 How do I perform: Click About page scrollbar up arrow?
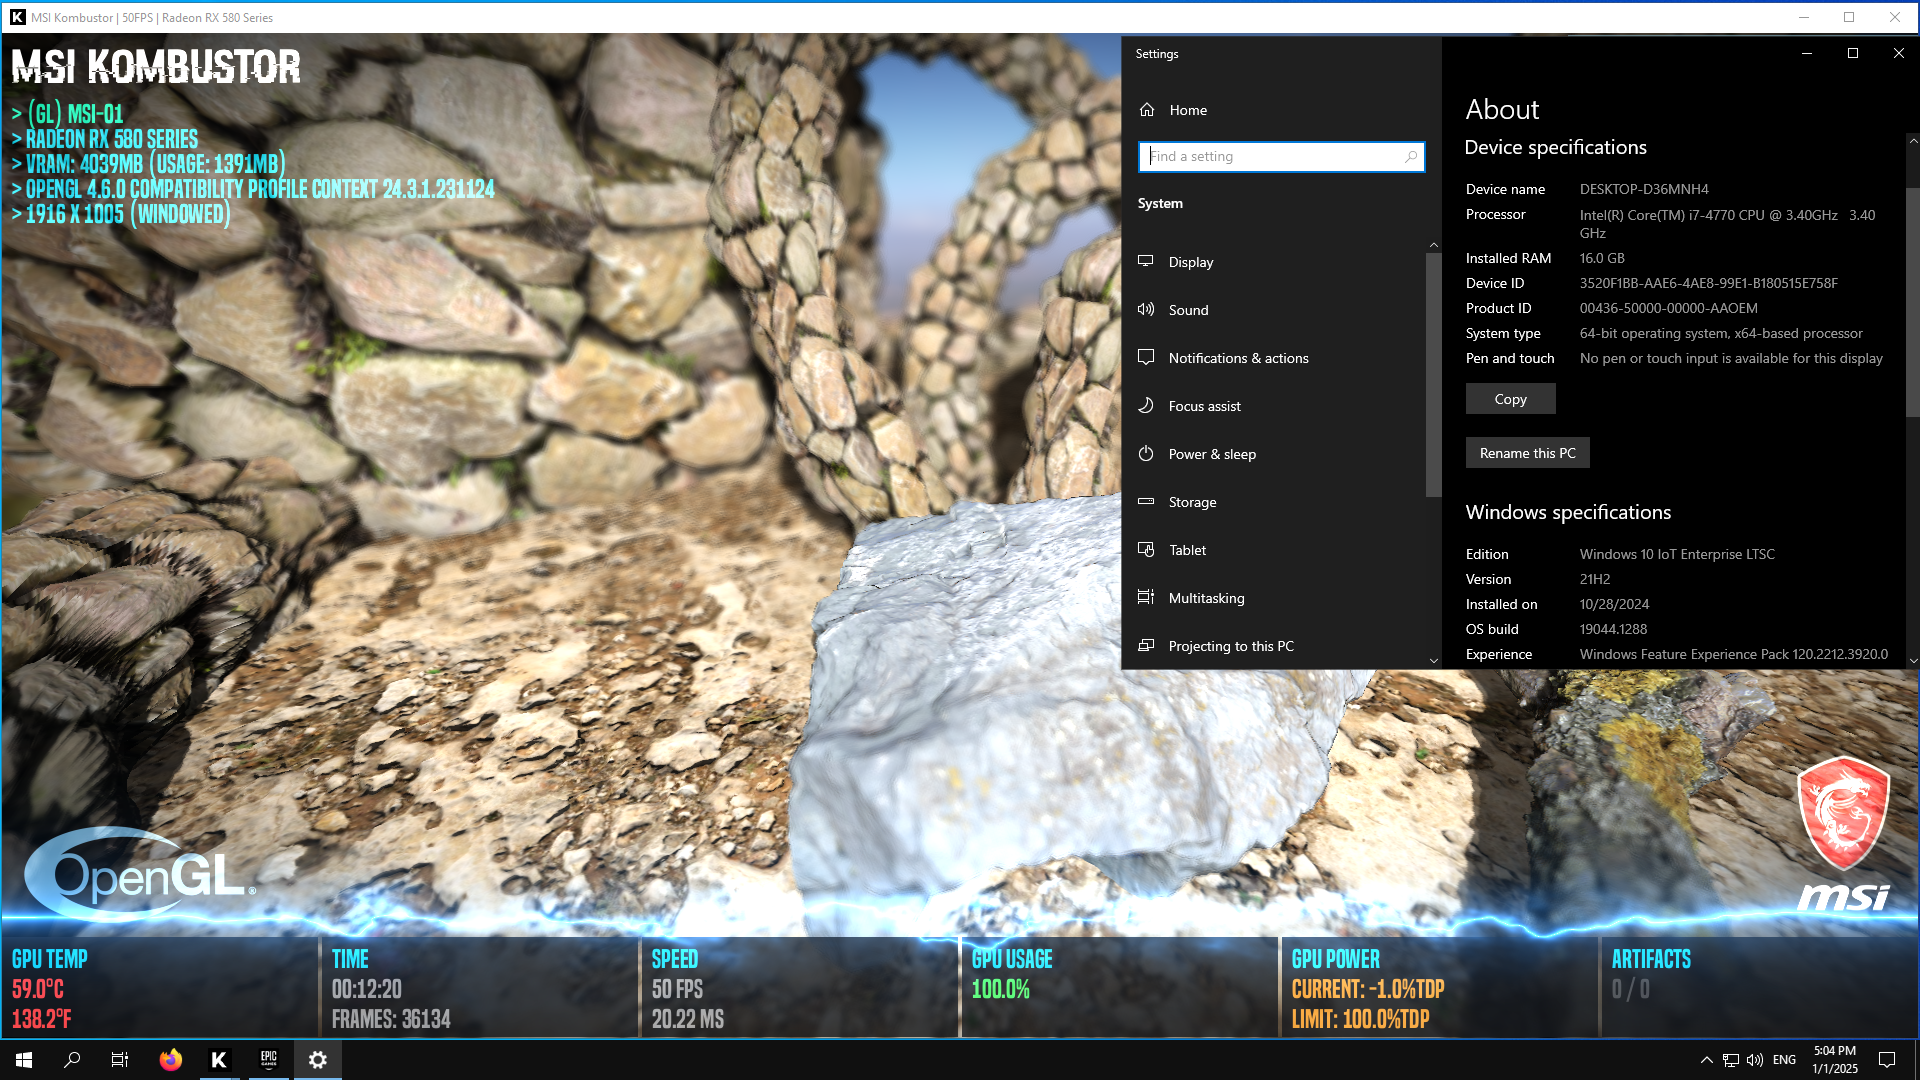pos(1913,141)
